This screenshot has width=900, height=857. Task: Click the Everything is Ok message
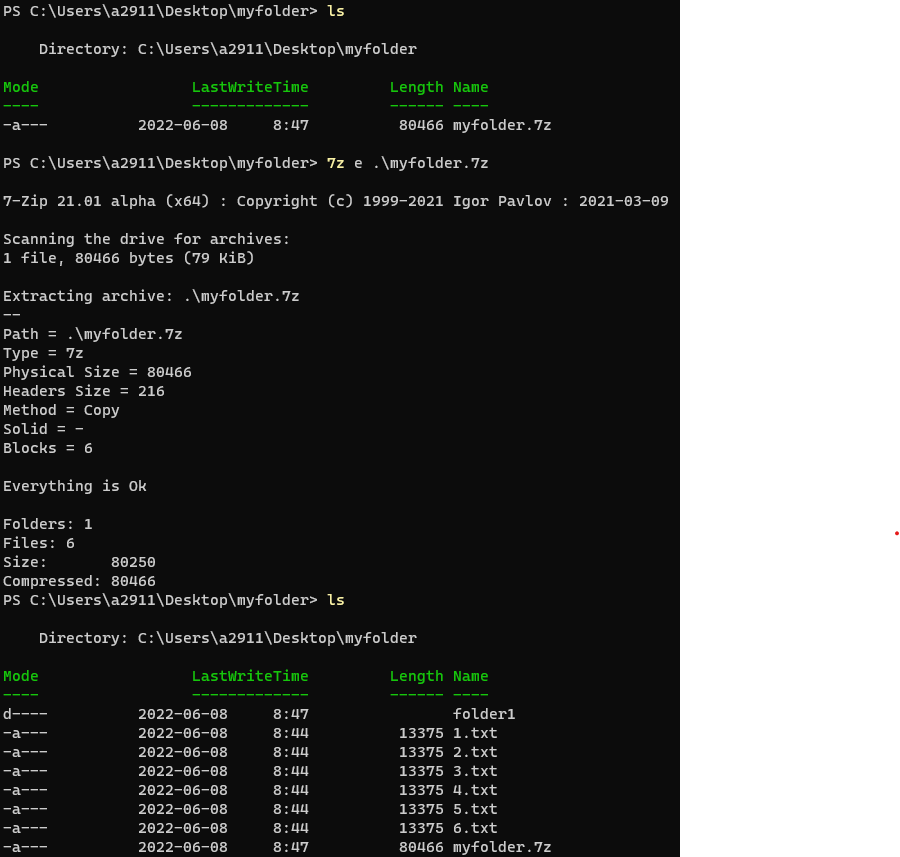click(x=75, y=485)
